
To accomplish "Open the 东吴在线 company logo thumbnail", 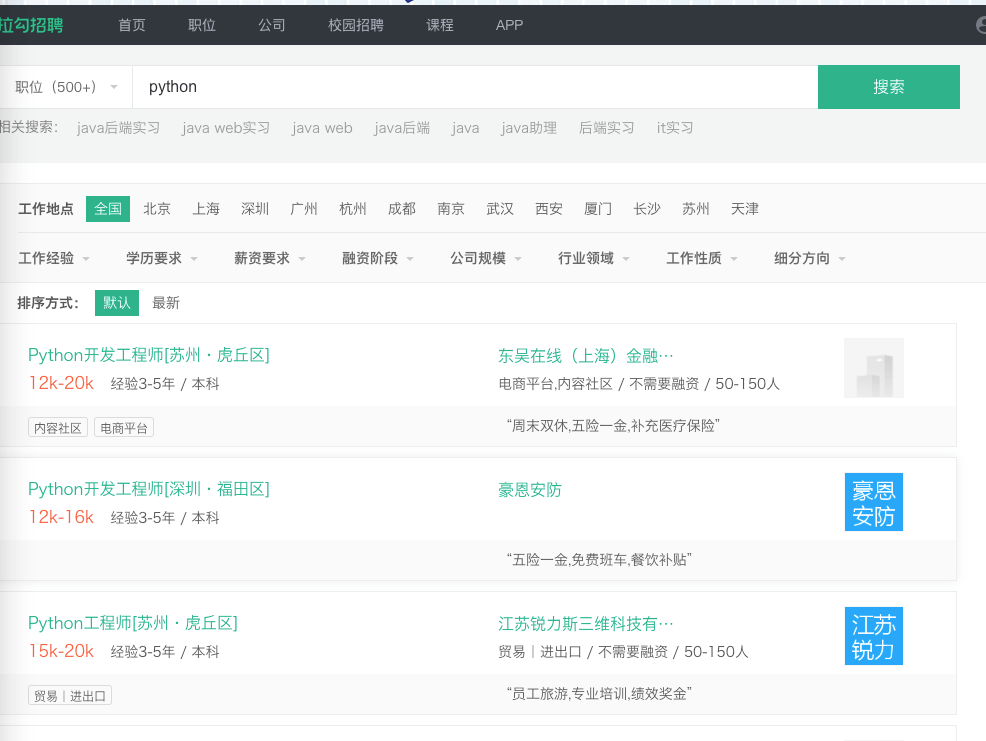I will pos(873,368).
